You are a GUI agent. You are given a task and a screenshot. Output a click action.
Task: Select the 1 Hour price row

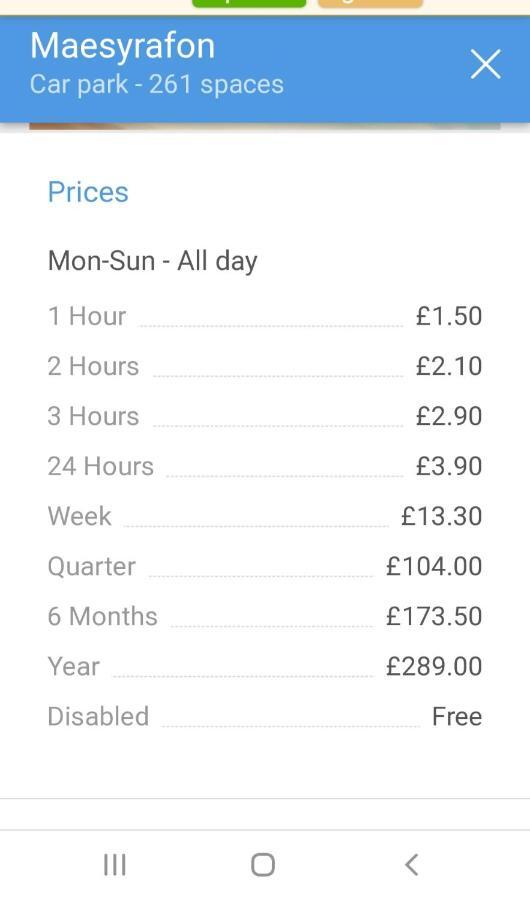tap(265, 316)
